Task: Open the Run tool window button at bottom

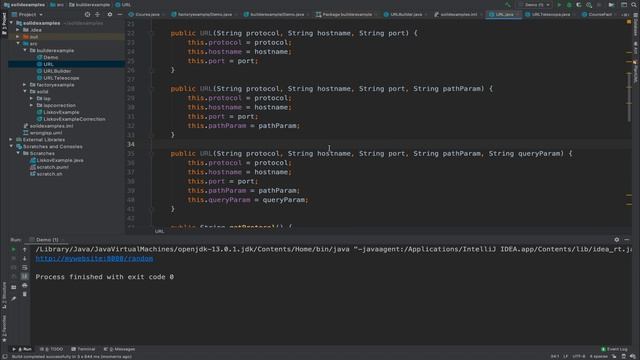Action: click(x=22, y=349)
